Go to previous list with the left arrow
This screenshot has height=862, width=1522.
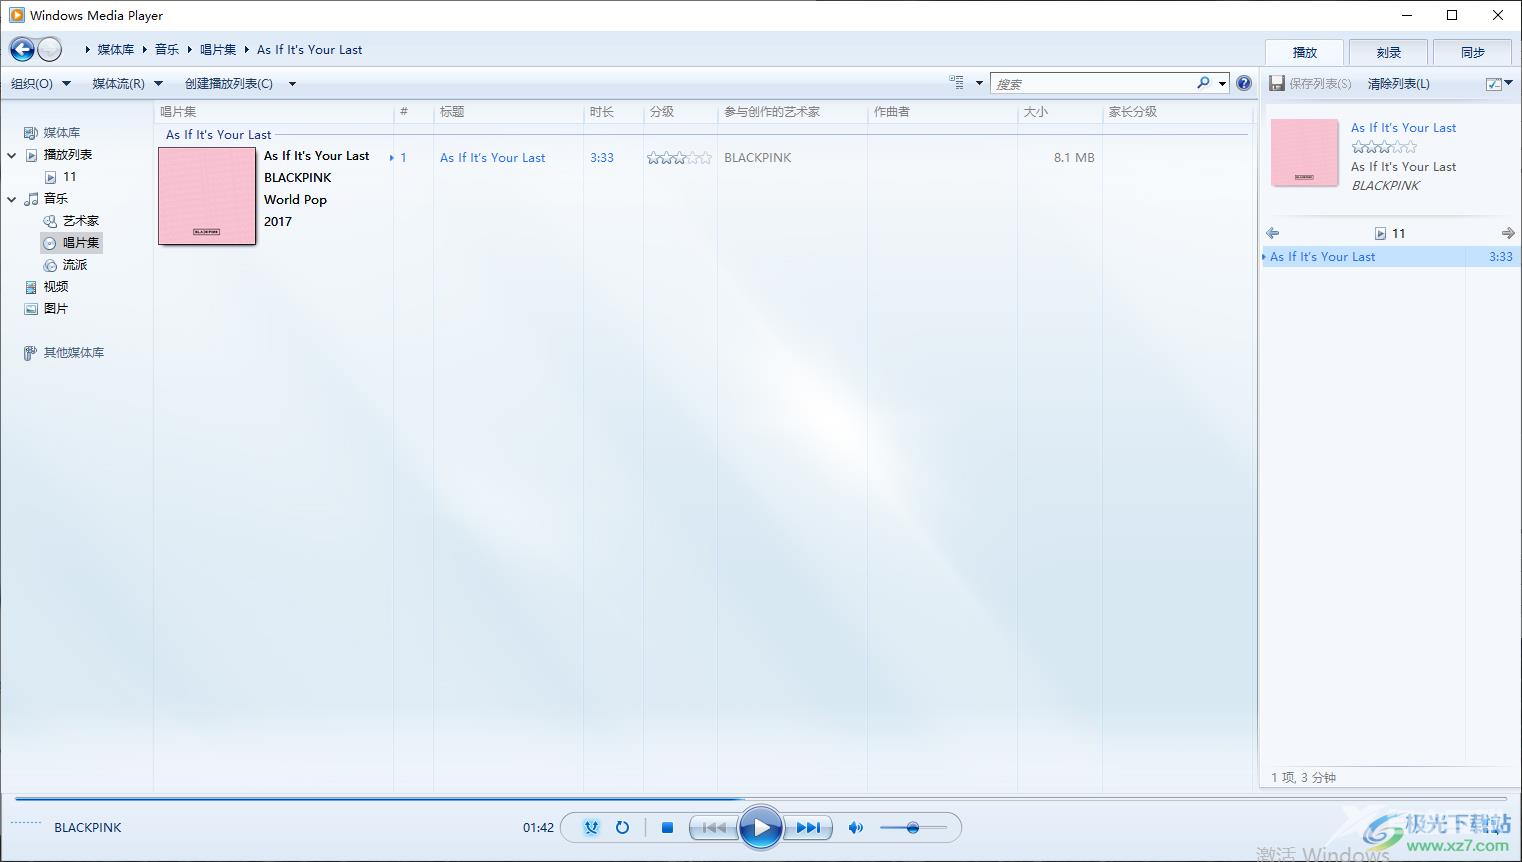point(1272,233)
